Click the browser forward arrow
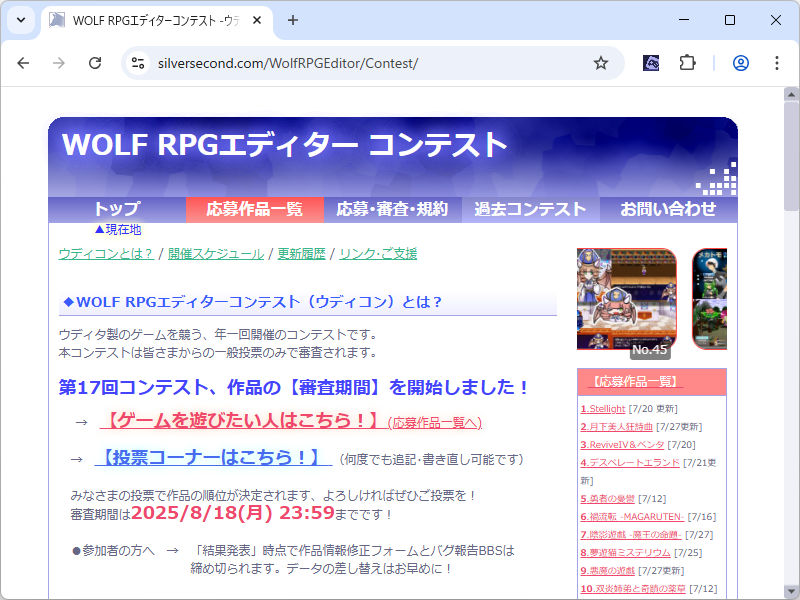The image size is (800, 600). (x=60, y=62)
